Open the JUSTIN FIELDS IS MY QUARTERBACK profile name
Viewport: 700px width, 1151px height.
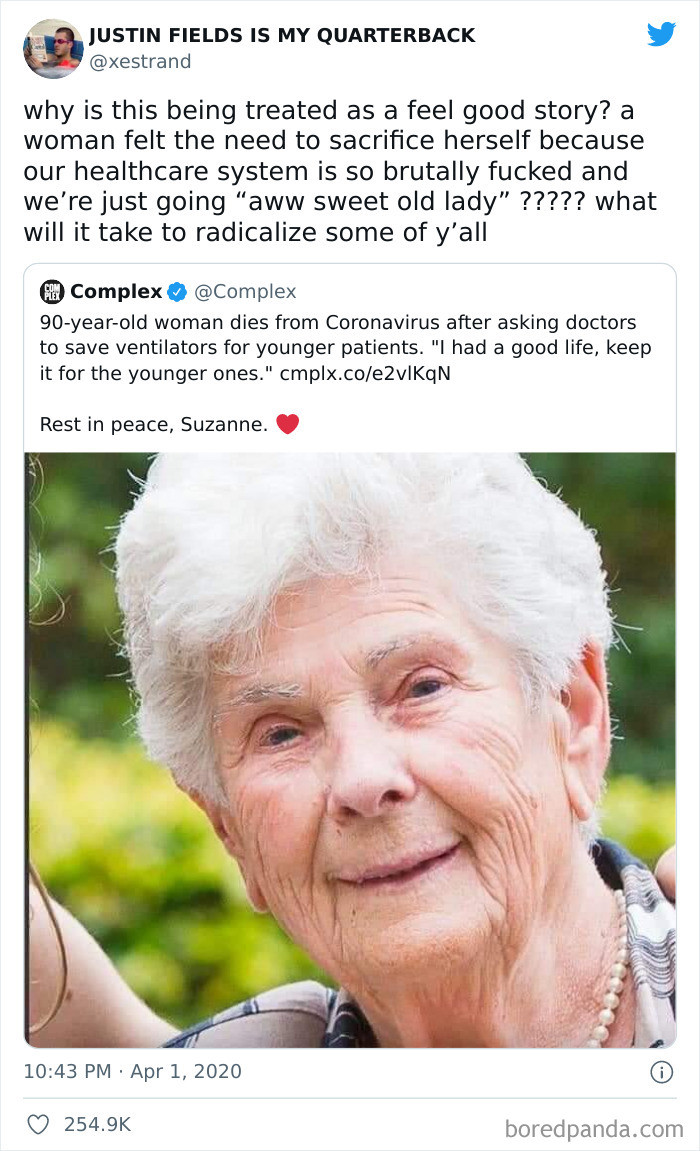coord(282,36)
